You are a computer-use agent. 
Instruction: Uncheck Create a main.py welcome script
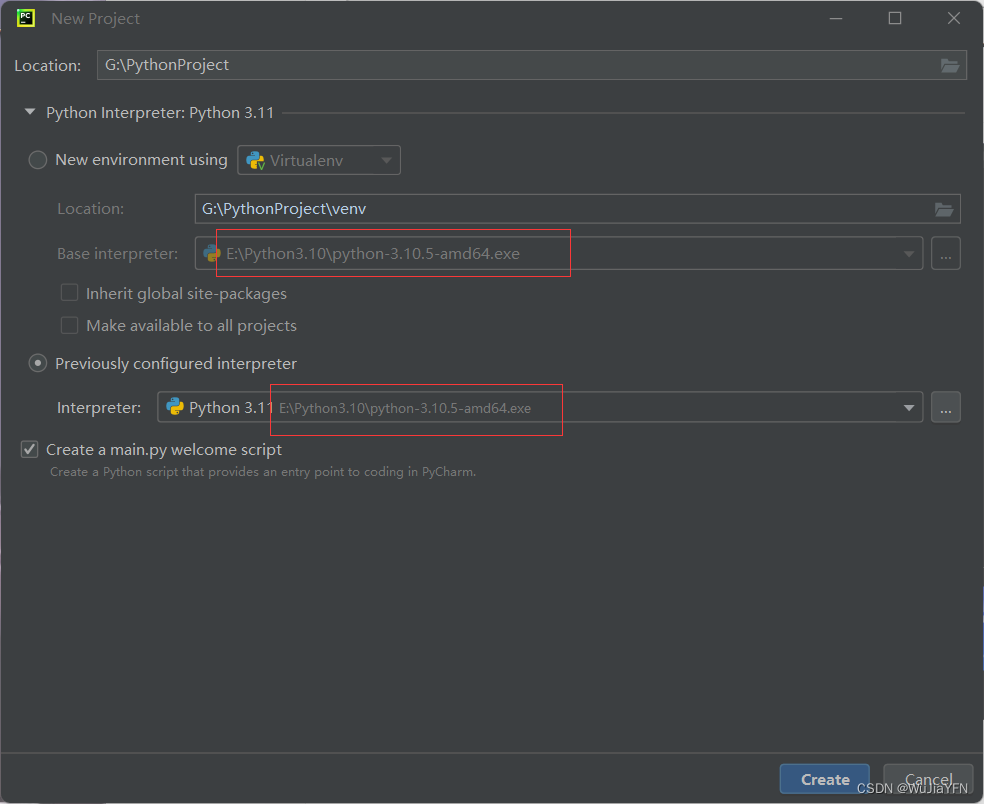point(29,449)
